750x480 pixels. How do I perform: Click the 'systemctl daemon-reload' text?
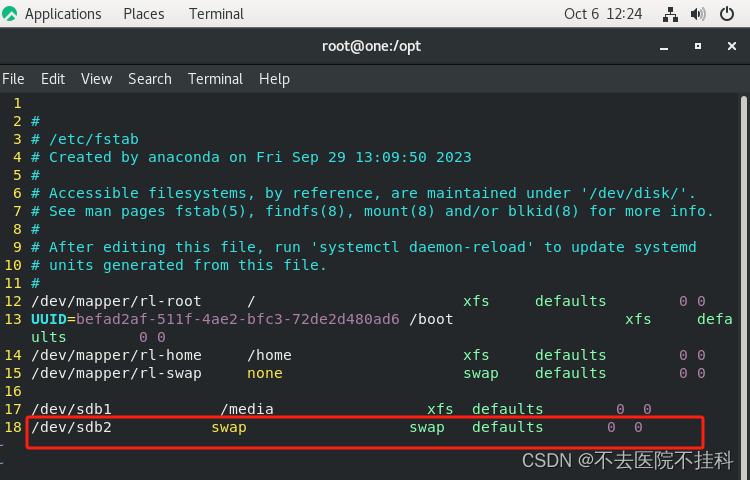(x=422, y=247)
